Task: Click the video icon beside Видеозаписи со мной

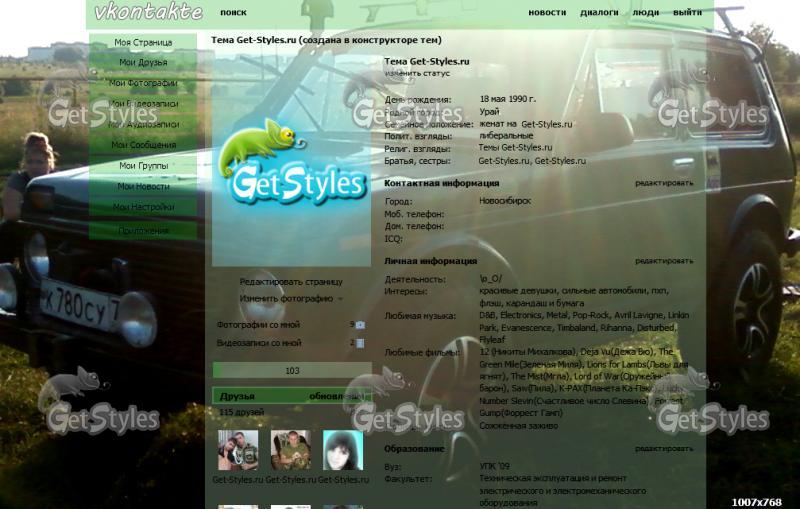Action: [360, 343]
